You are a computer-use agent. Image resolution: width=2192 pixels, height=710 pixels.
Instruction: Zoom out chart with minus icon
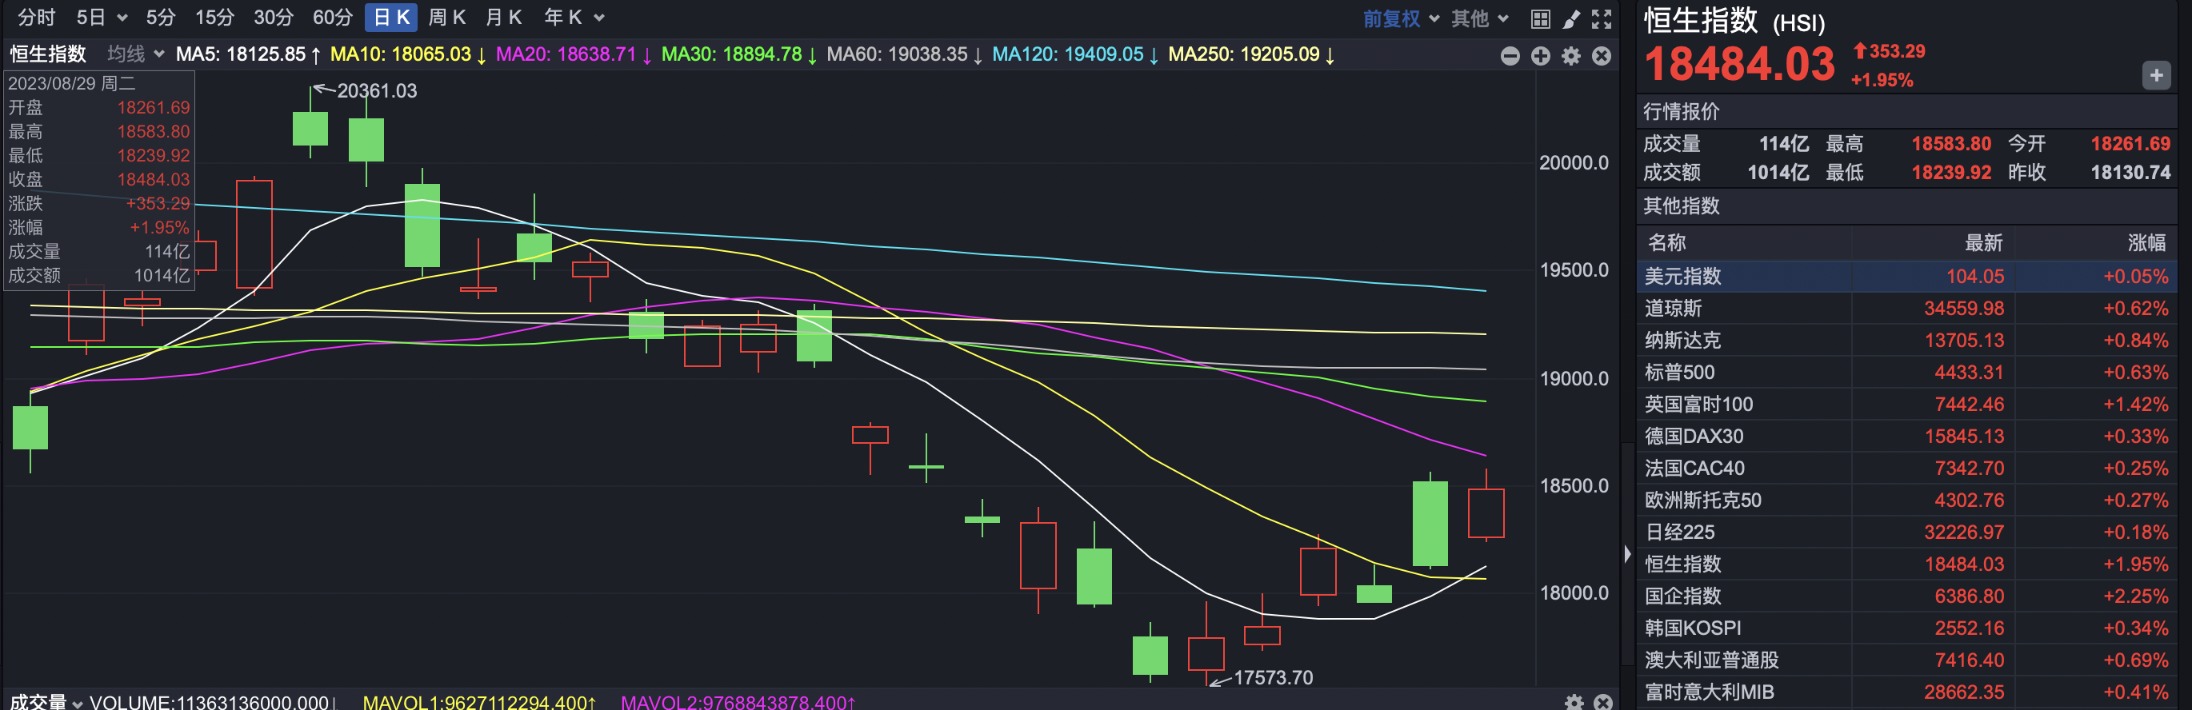pyautogui.click(x=1510, y=56)
